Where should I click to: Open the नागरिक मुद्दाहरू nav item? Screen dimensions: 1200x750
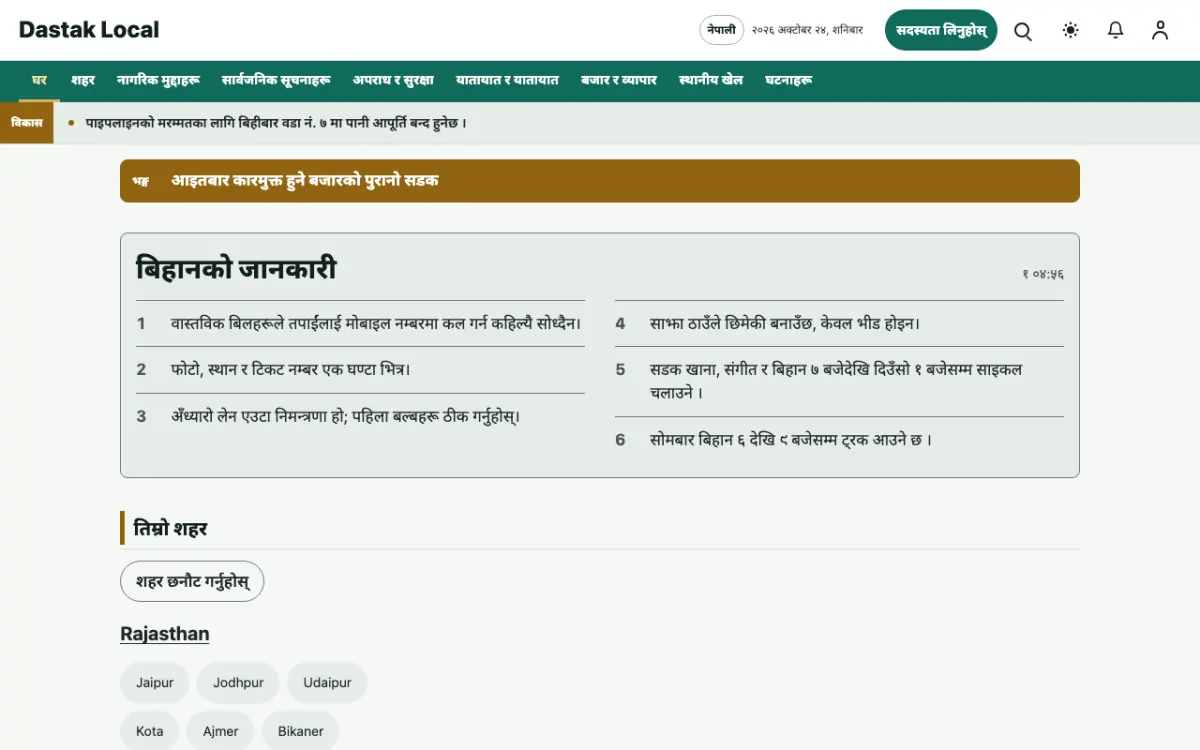coord(158,80)
